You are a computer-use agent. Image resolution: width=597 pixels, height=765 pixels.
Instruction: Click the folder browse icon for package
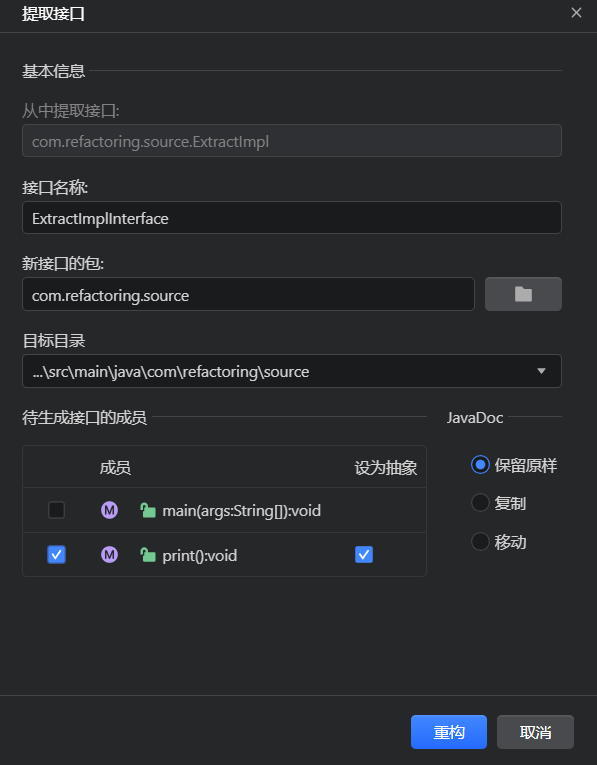pyautogui.click(x=523, y=294)
